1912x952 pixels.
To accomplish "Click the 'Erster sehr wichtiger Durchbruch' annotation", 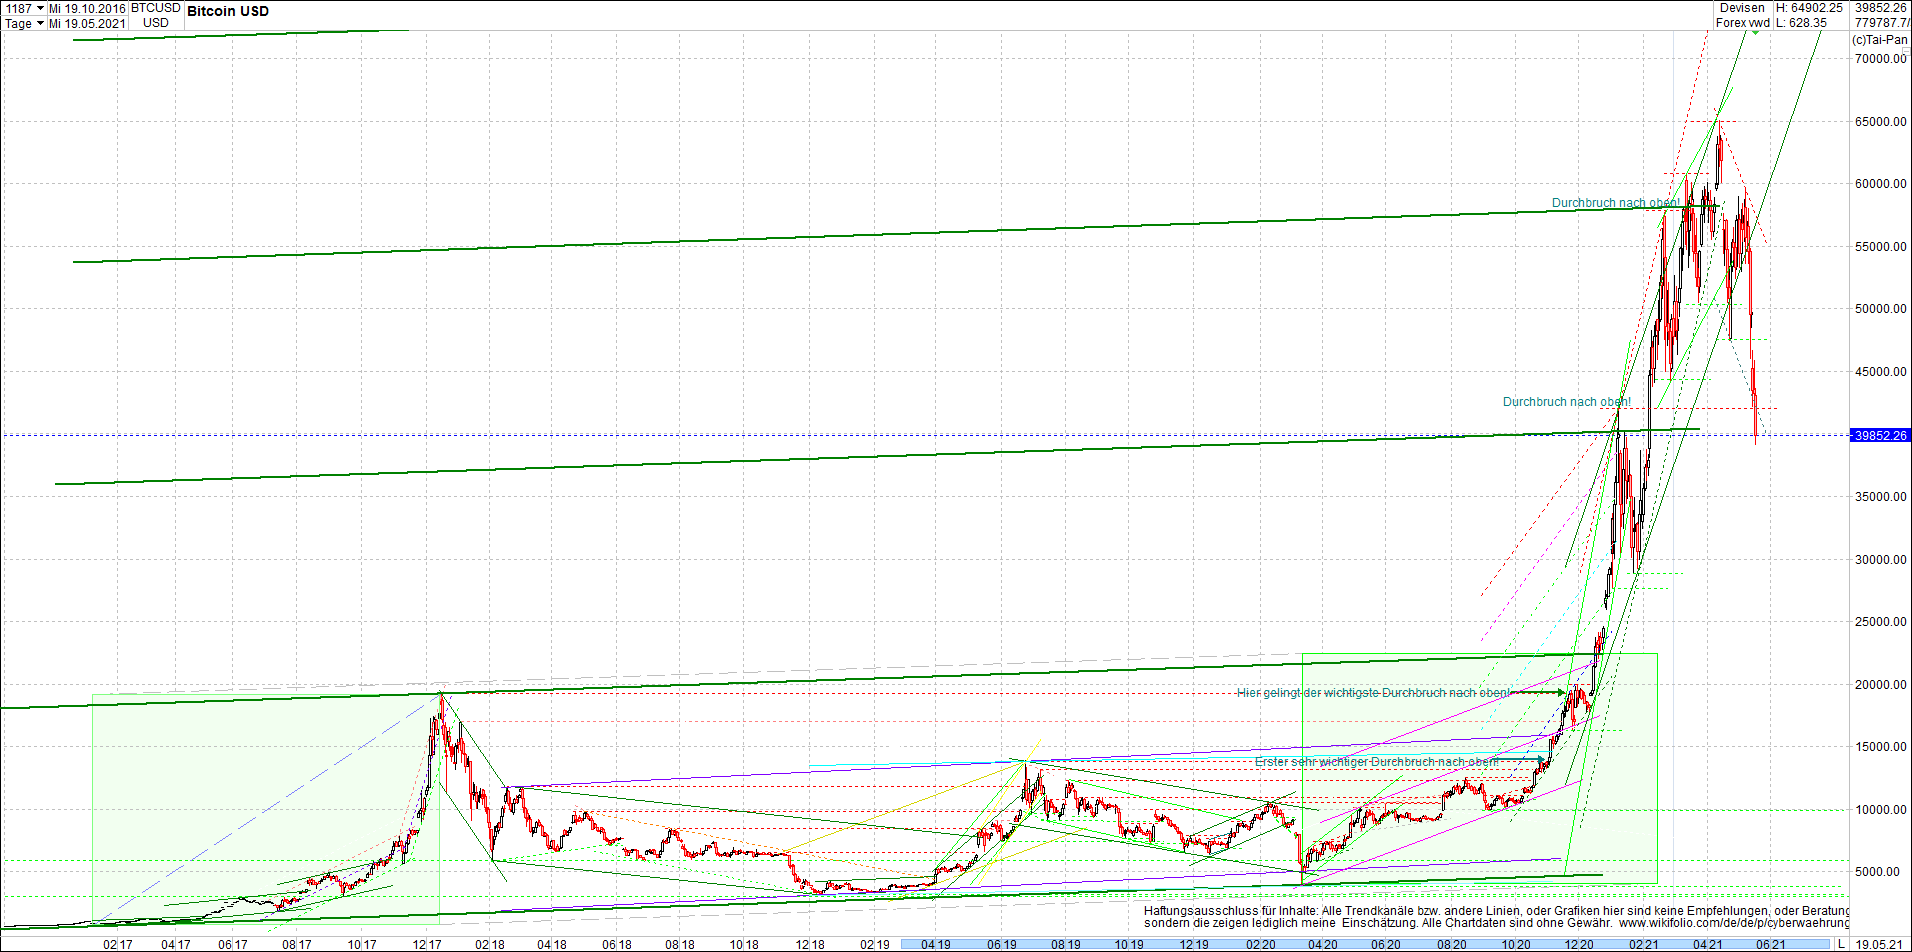I will 1376,762.
